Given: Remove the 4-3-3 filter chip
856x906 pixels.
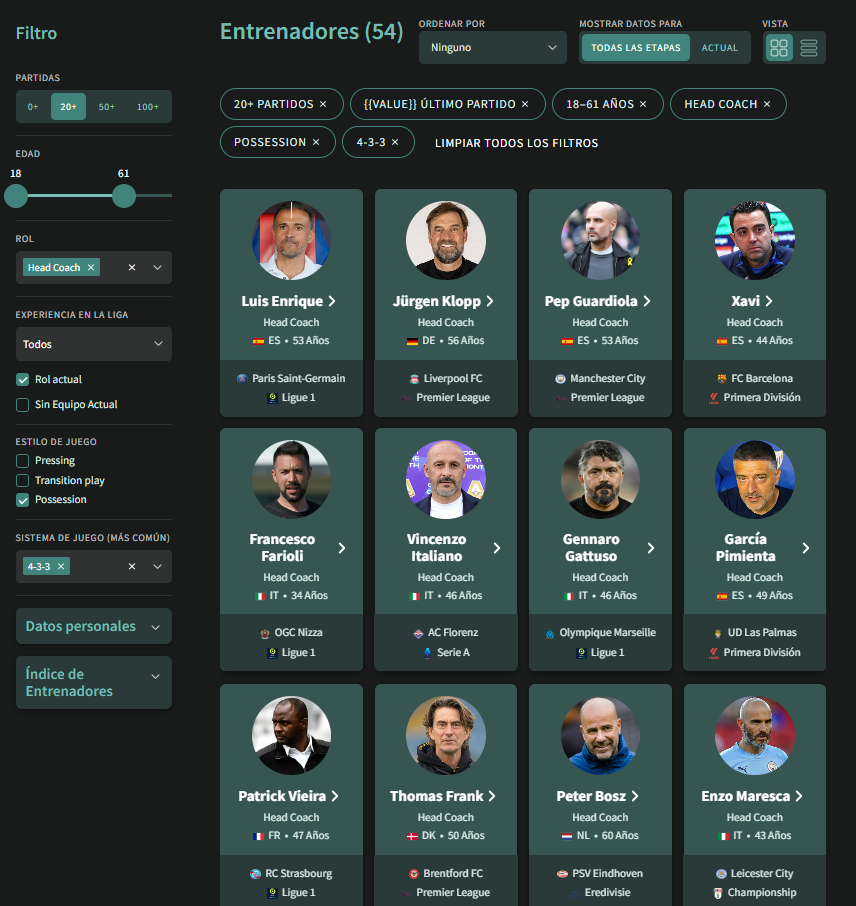Looking at the screenshot, I should [x=395, y=142].
